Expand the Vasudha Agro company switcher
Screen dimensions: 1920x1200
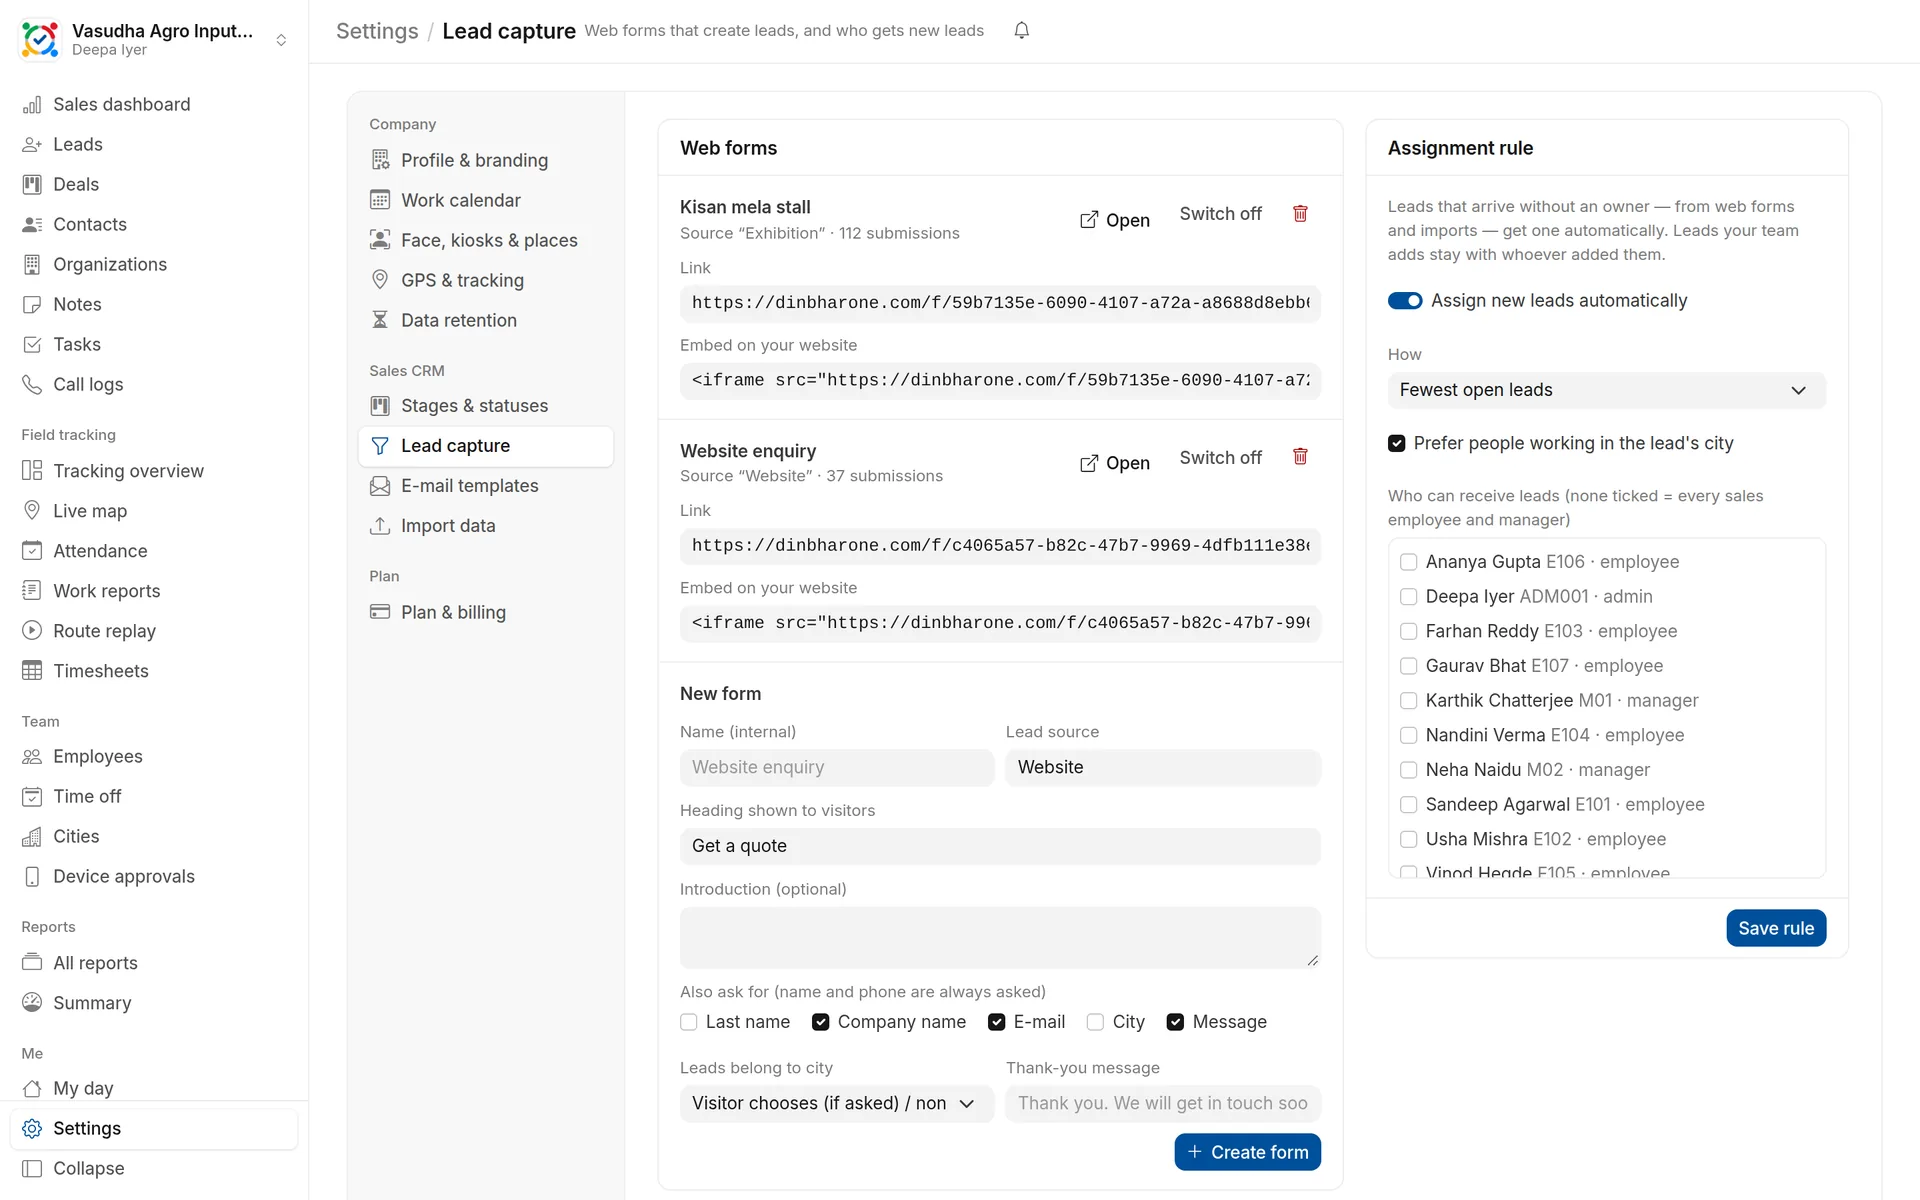pos(154,39)
